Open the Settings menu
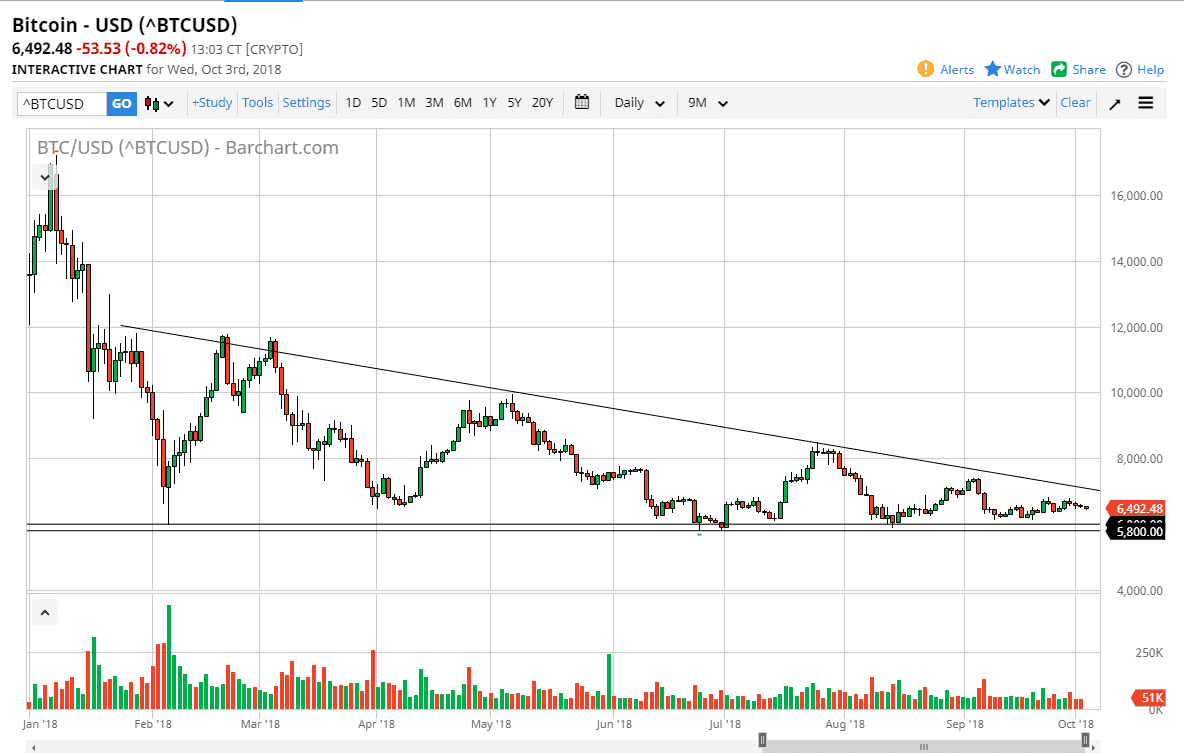Image resolution: width=1184 pixels, height=753 pixels. point(306,103)
